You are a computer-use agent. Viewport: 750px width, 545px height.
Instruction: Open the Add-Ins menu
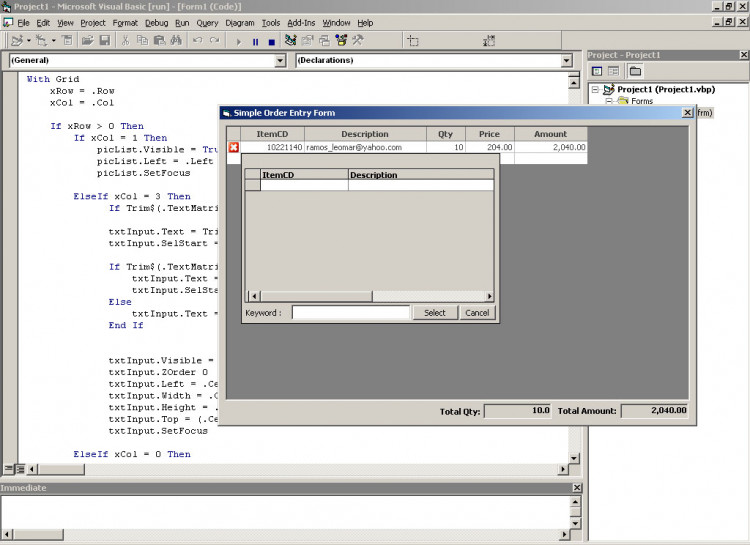click(301, 22)
